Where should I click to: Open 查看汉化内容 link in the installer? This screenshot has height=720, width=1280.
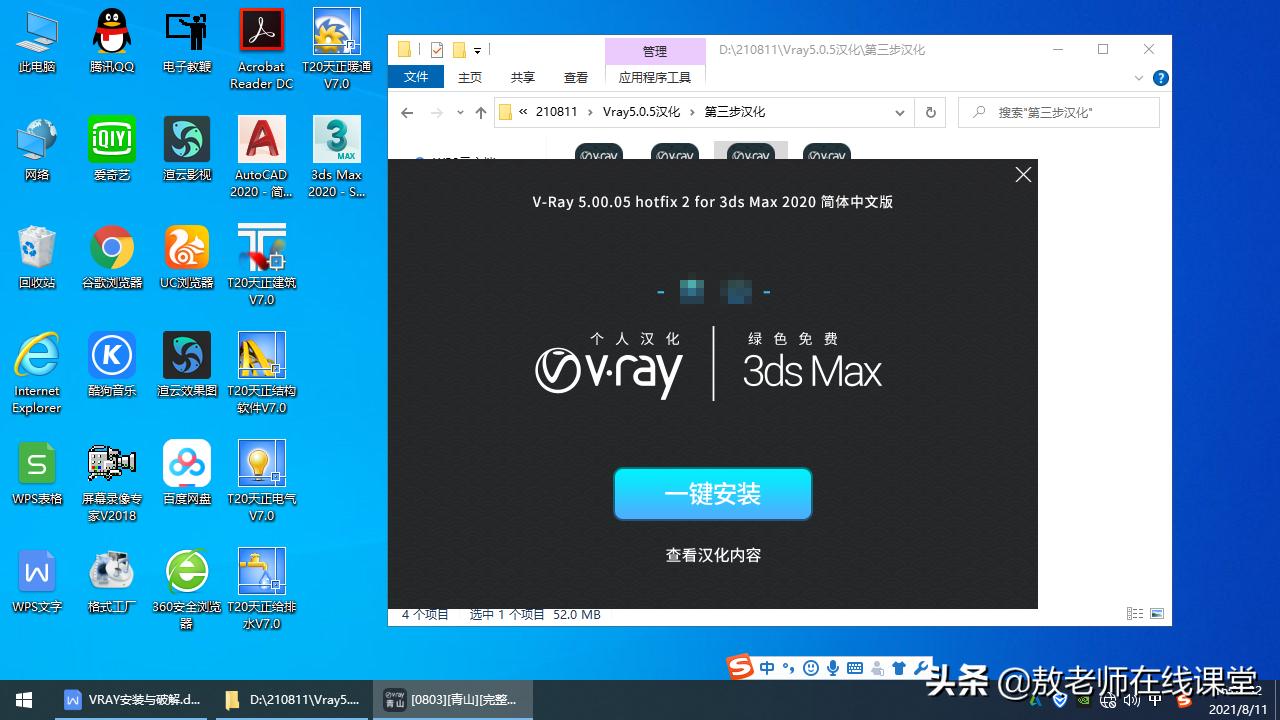(x=712, y=555)
